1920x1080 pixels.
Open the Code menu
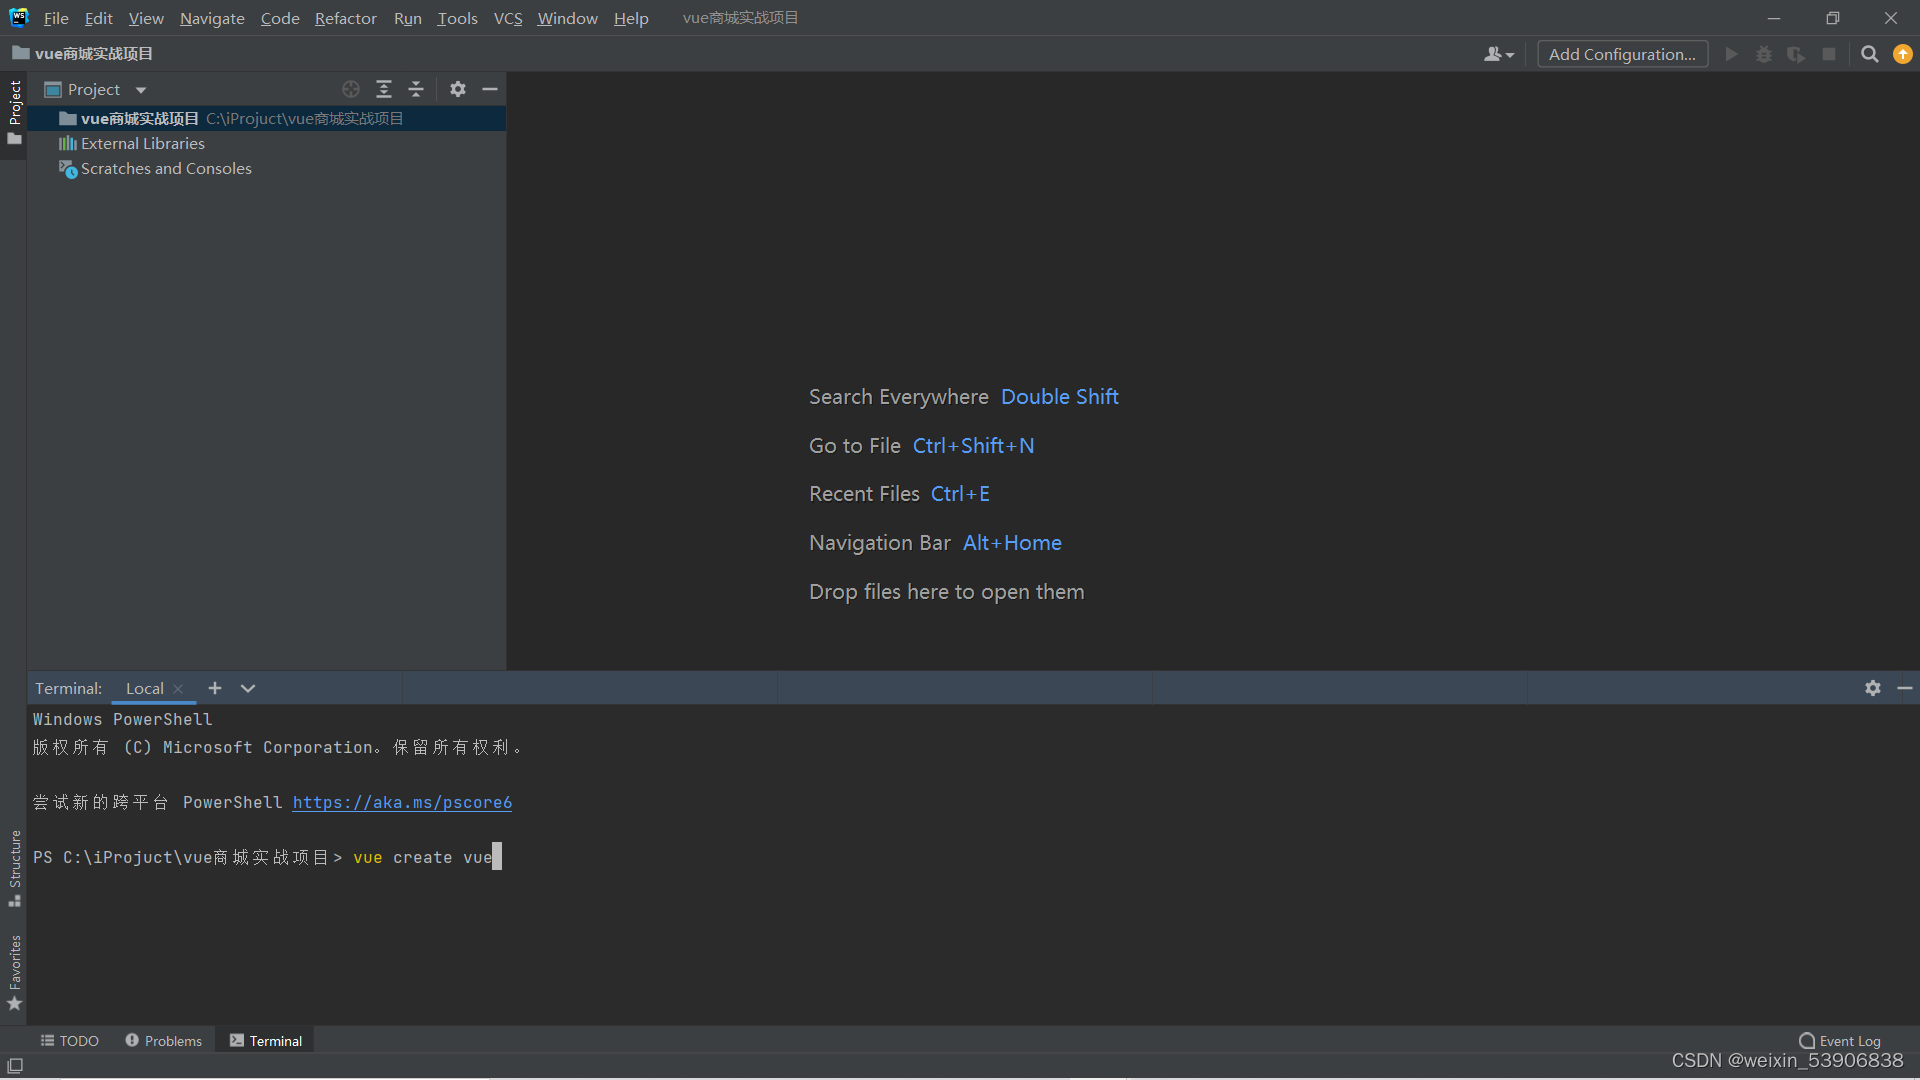280,18
